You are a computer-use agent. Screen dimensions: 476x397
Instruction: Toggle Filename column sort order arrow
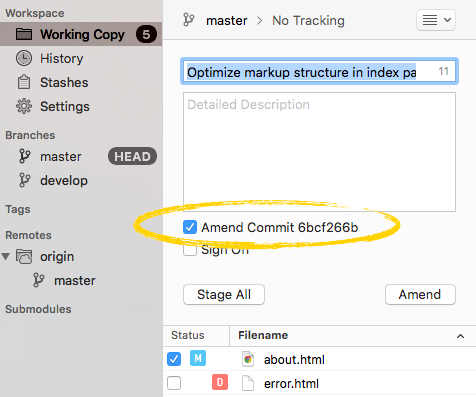(x=460, y=336)
